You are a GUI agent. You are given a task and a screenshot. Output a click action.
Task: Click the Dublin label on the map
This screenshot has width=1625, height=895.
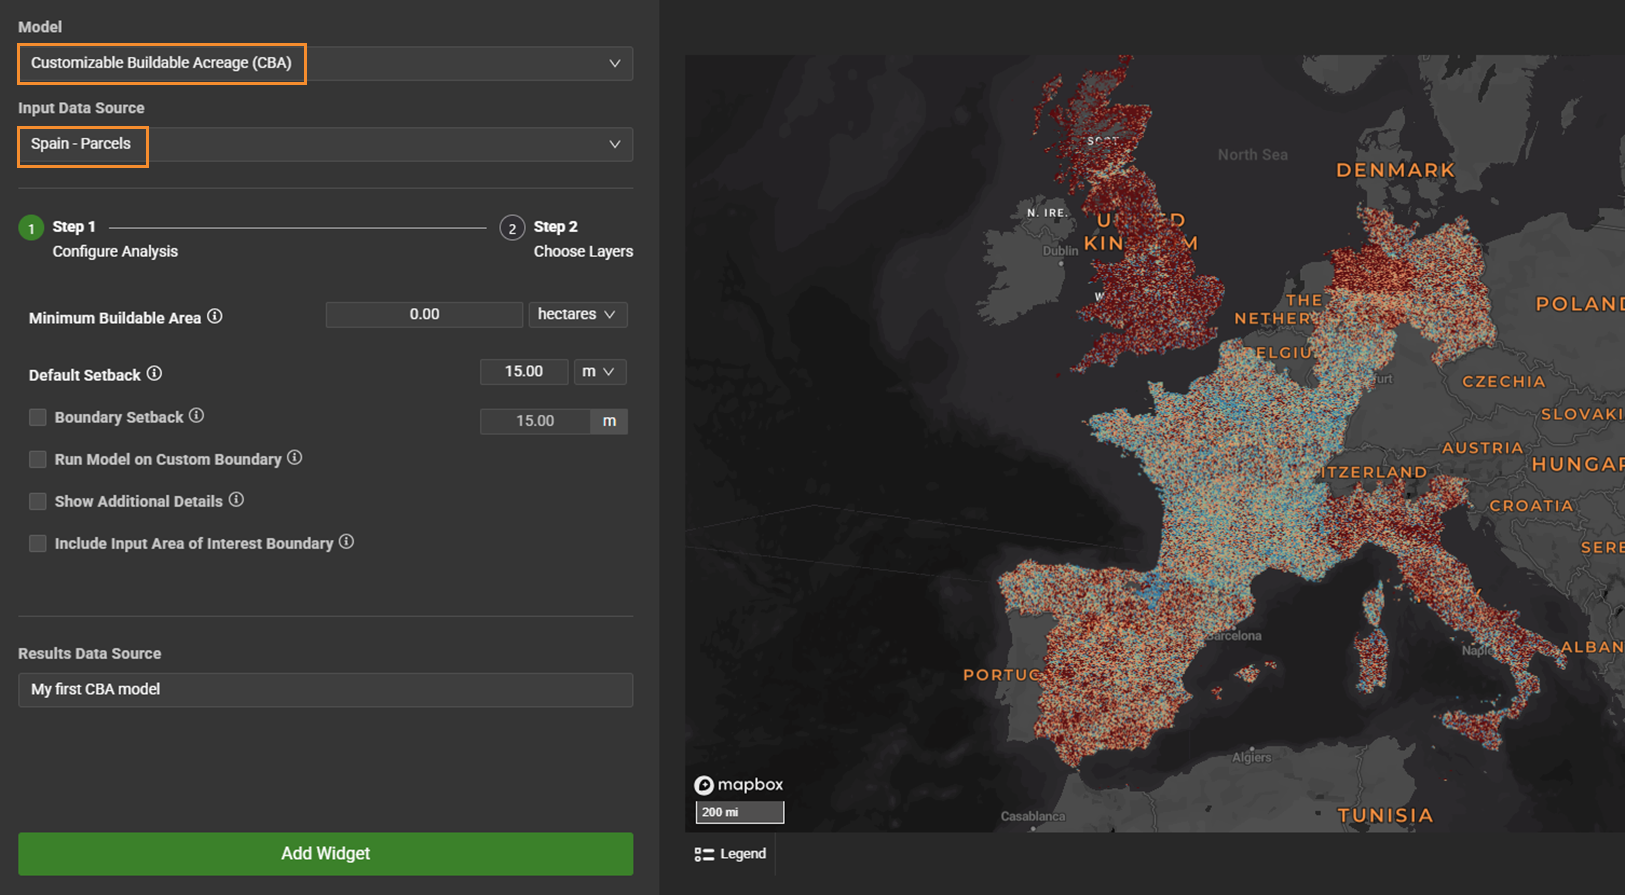coord(1060,251)
